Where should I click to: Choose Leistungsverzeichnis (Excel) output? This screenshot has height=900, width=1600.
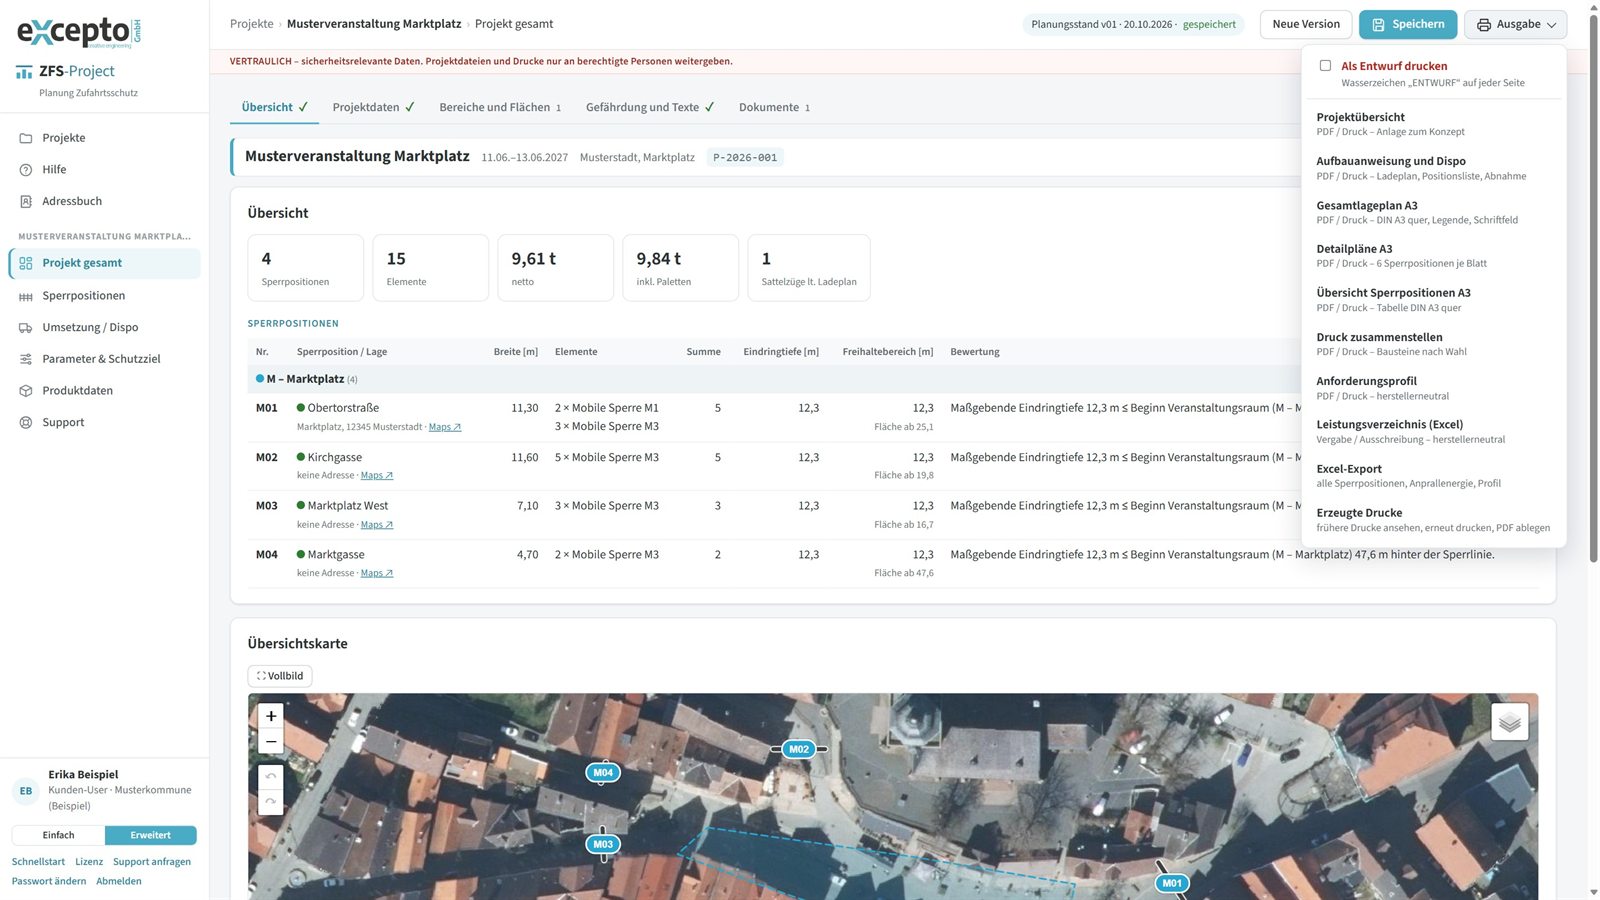(x=1433, y=431)
